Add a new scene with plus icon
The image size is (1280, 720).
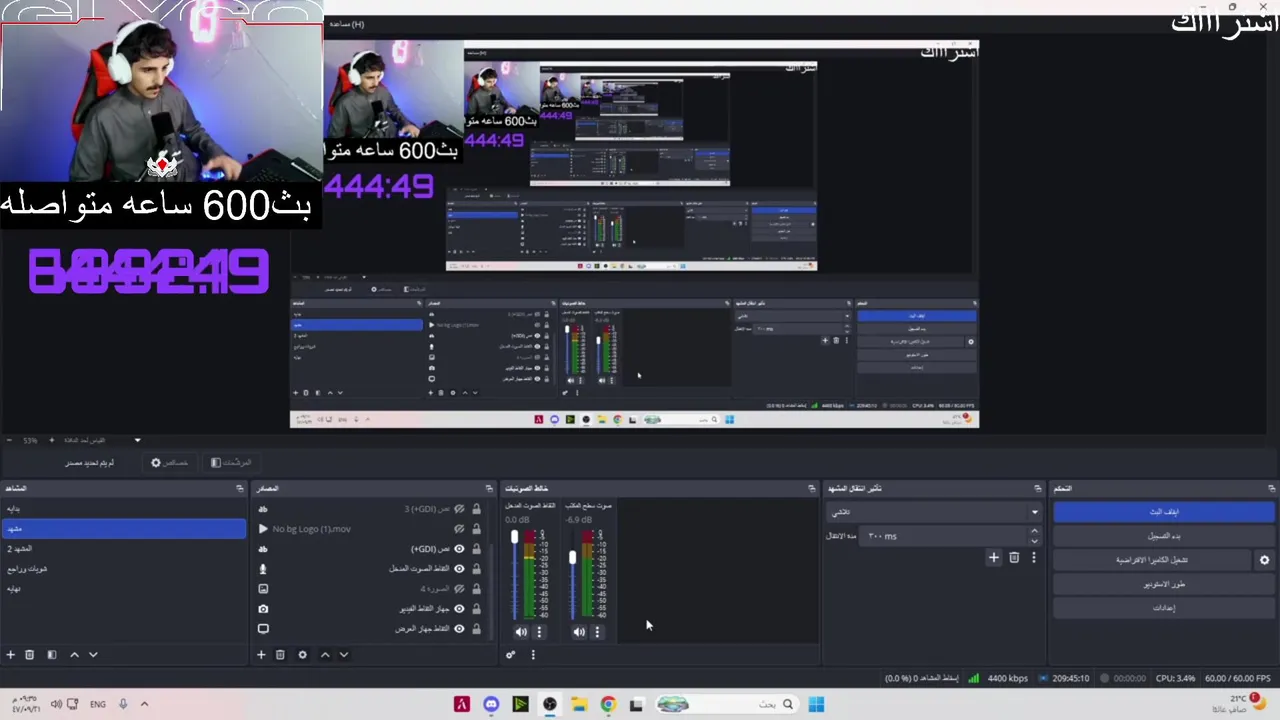(x=10, y=655)
